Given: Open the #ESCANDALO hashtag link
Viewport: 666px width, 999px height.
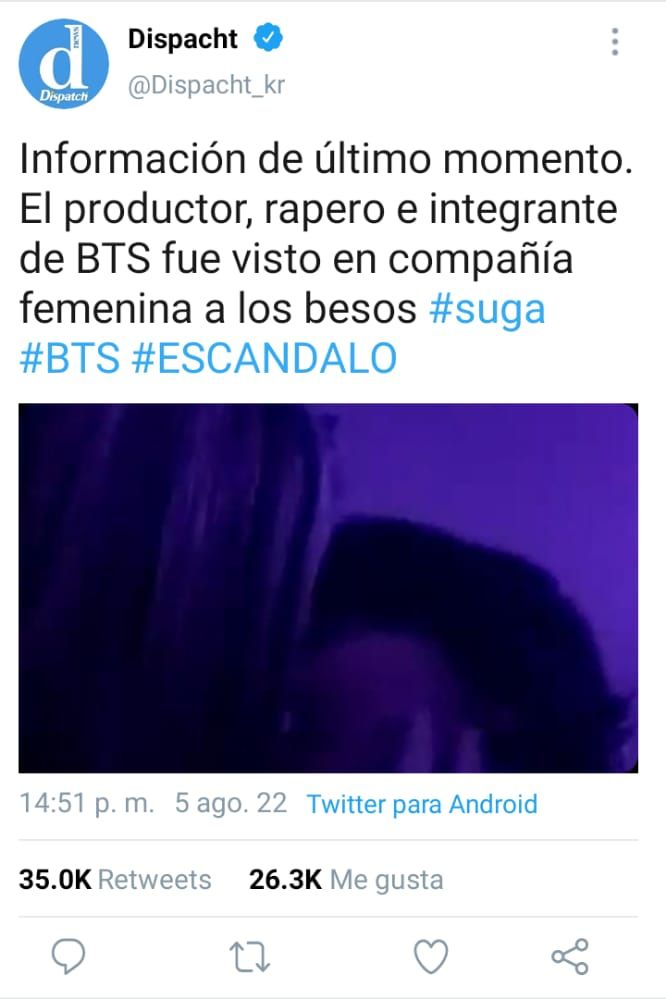Looking at the screenshot, I should coord(264,358).
